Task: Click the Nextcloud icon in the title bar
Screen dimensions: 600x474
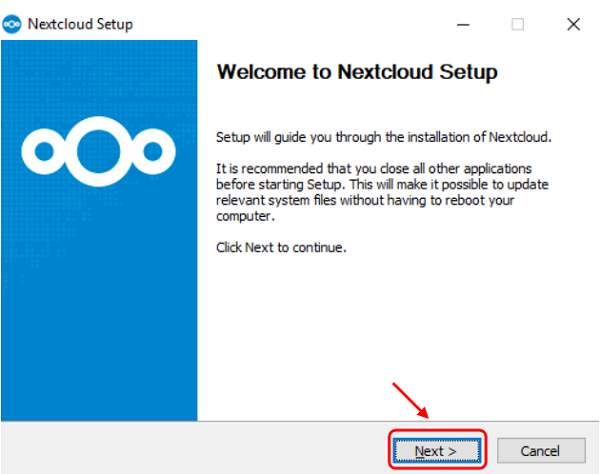Action: tap(13, 24)
